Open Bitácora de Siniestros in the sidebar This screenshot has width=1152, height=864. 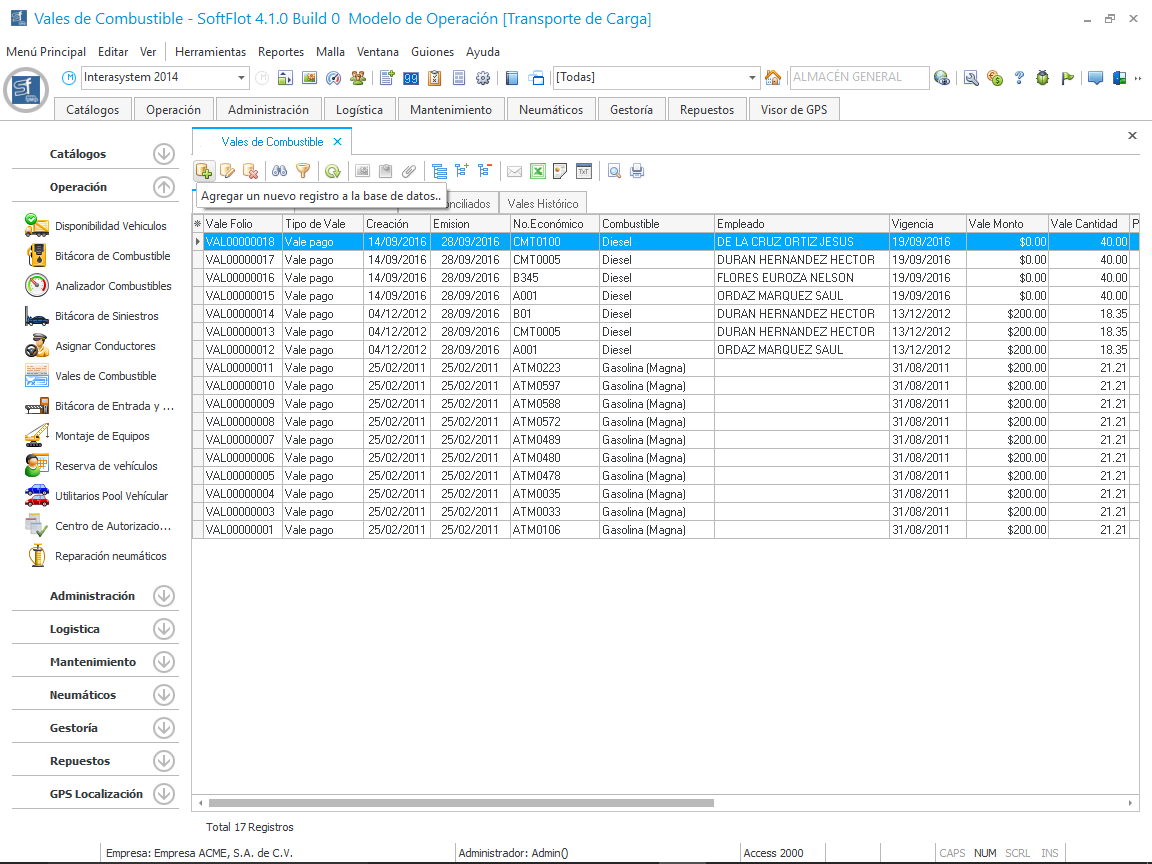[106, 316]
